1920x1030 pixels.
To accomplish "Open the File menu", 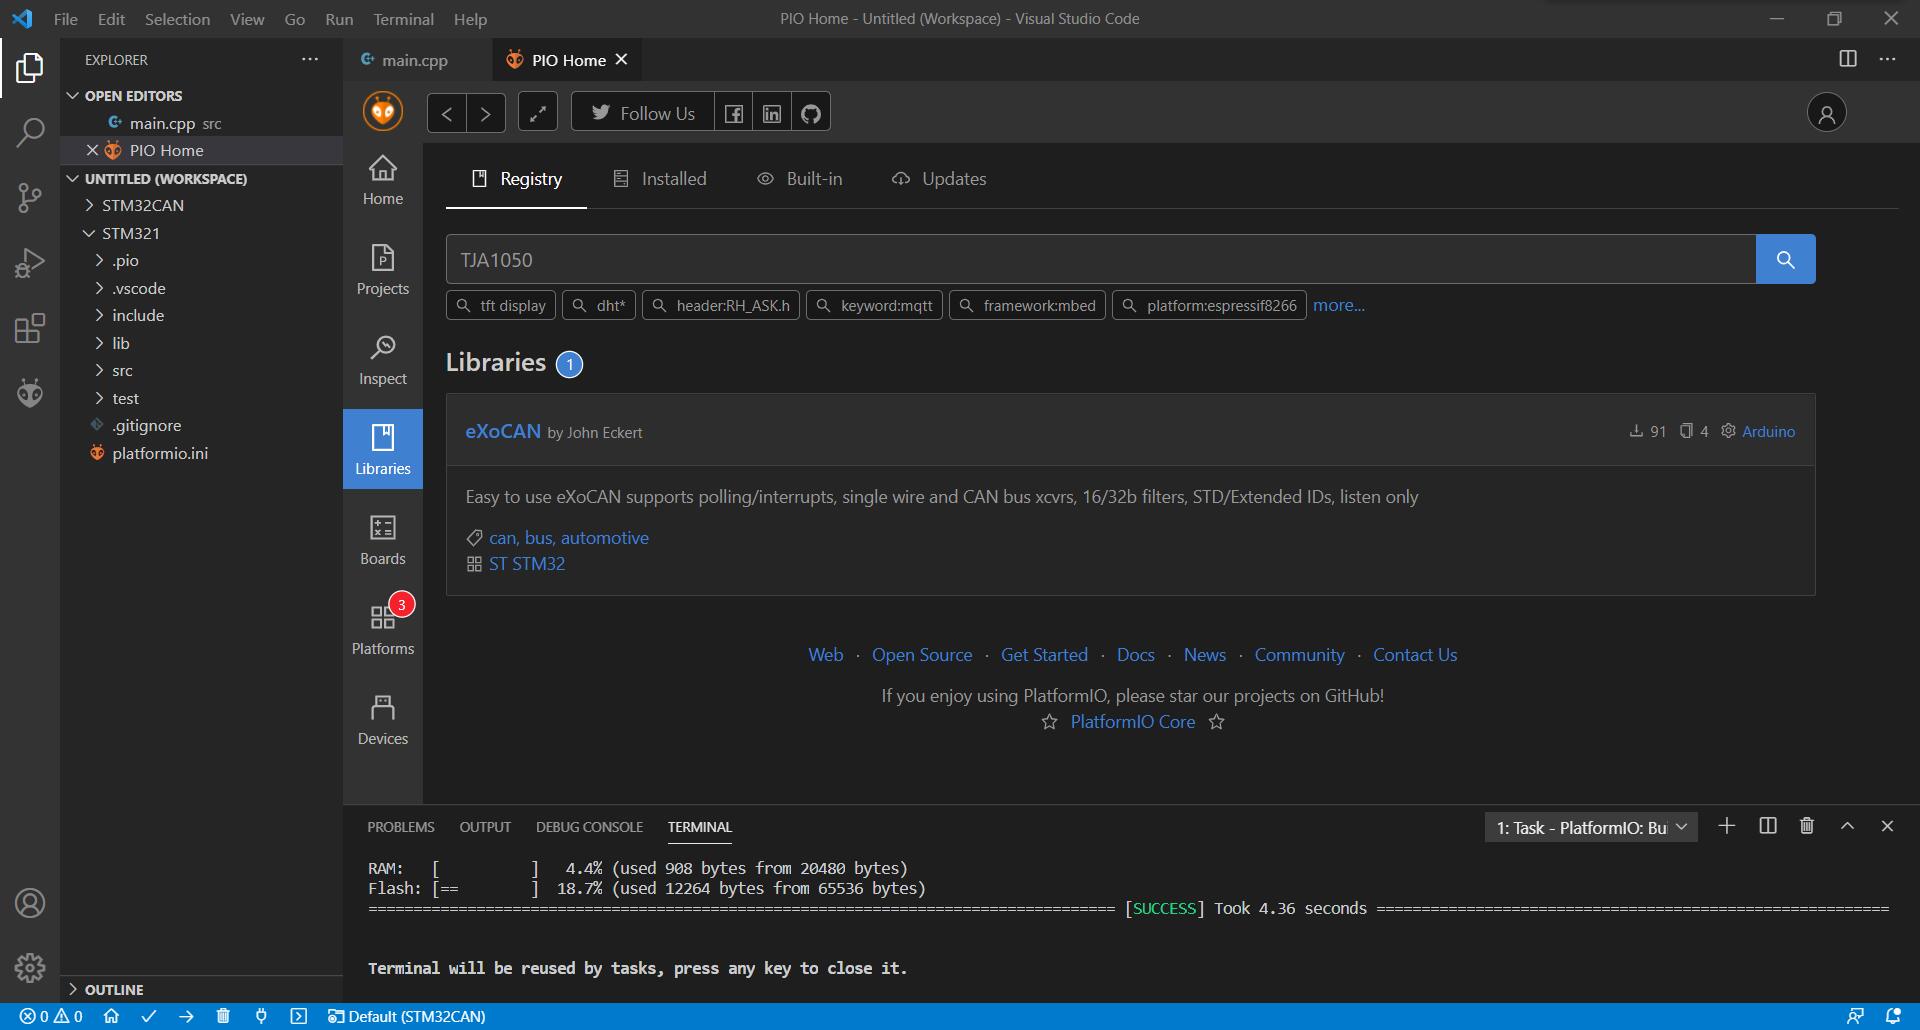I will click(x=65, y=19).
